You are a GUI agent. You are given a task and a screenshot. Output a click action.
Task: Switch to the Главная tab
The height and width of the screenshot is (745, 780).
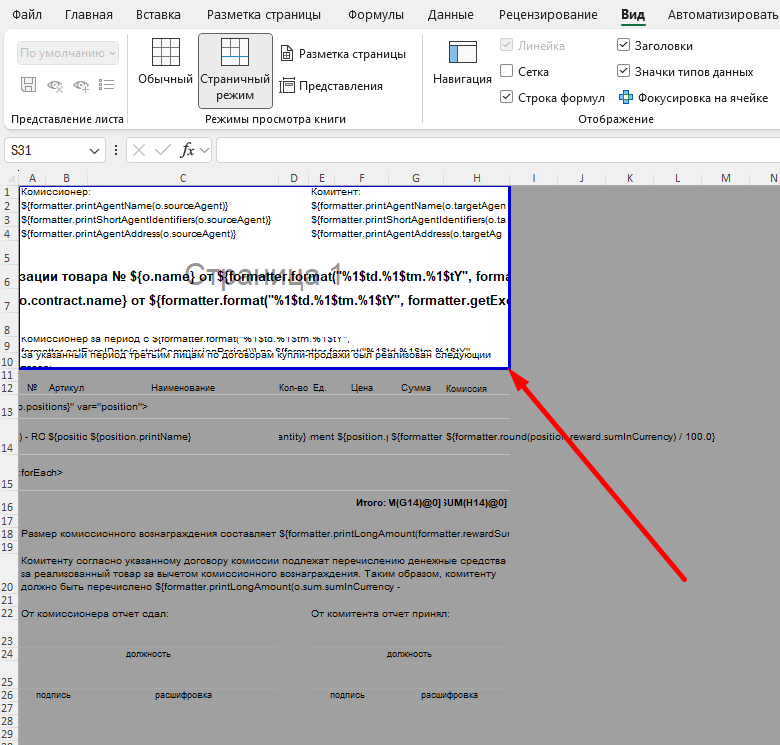pos(89,15)
